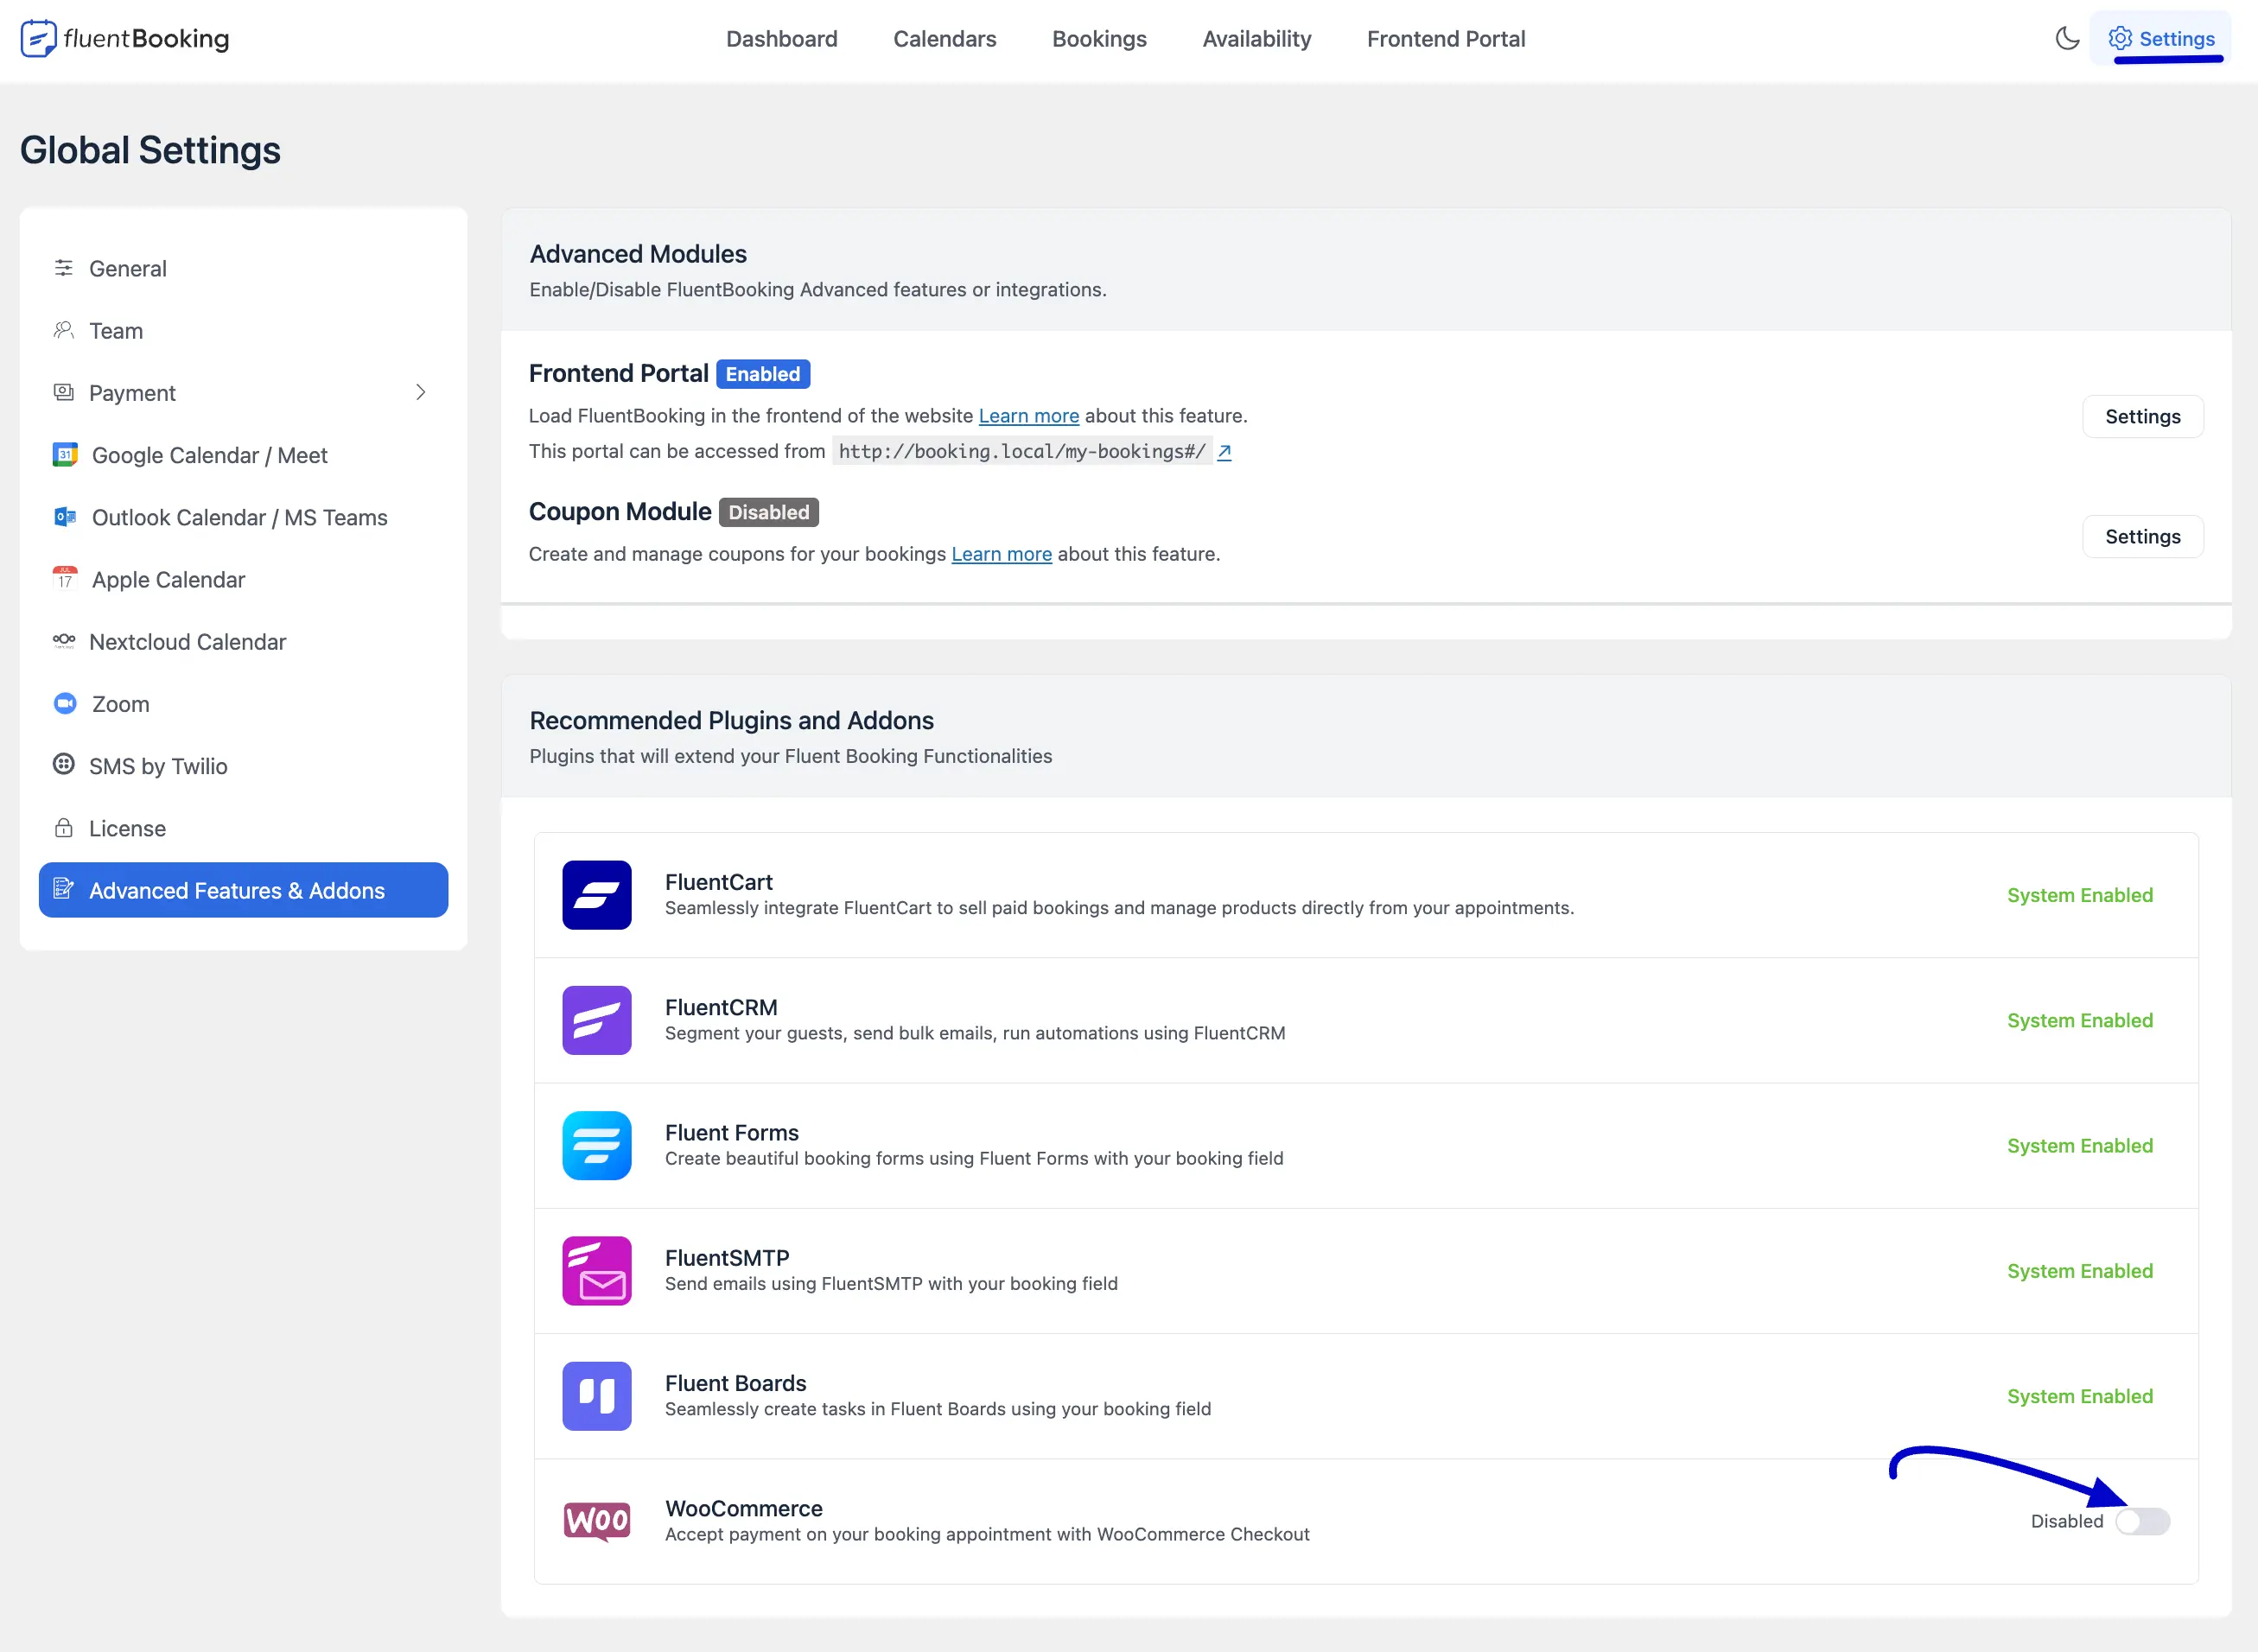Click the FluentCRM plugin logo

(596, 1020)
